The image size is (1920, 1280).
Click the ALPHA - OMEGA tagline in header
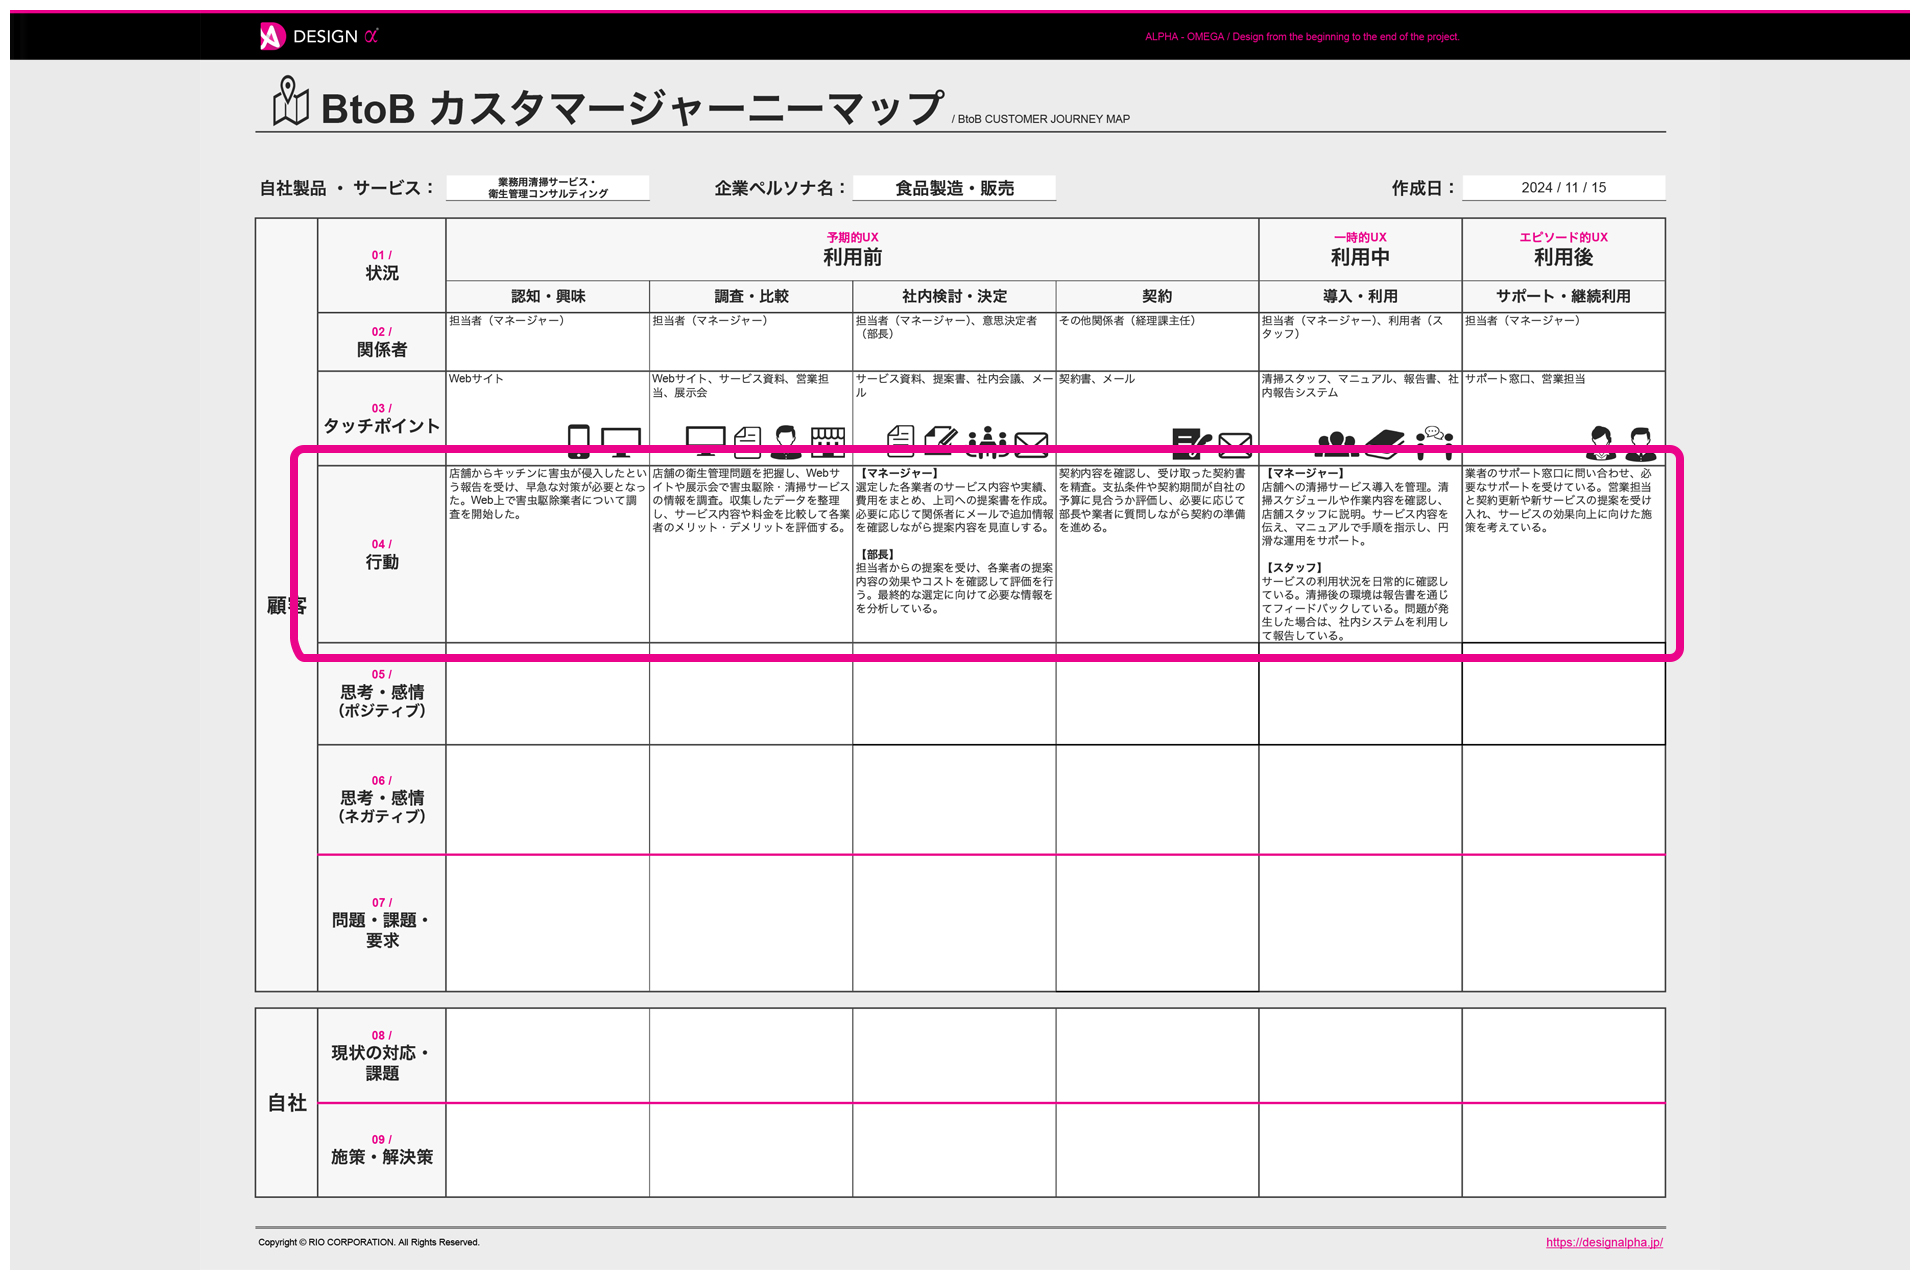point(1302,37)
